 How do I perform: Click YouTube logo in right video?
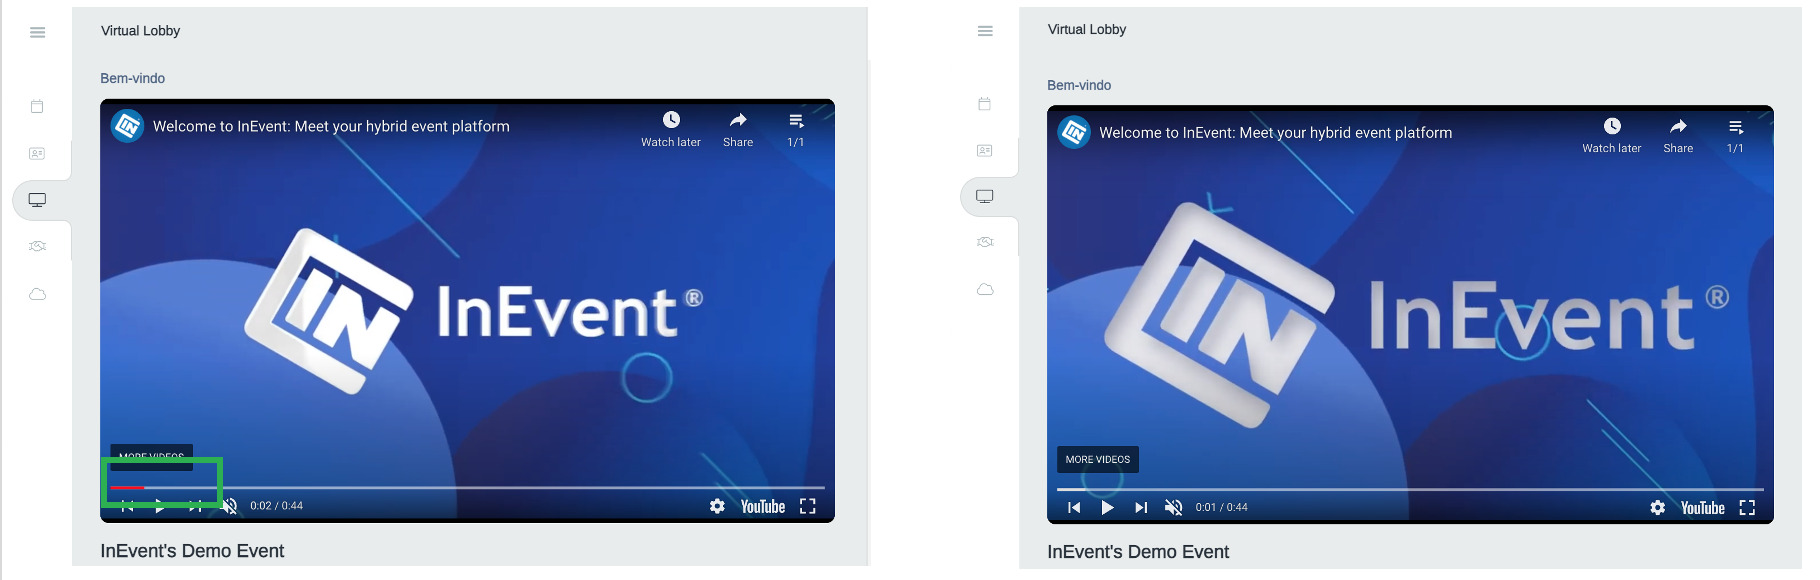coord(1702,508)
